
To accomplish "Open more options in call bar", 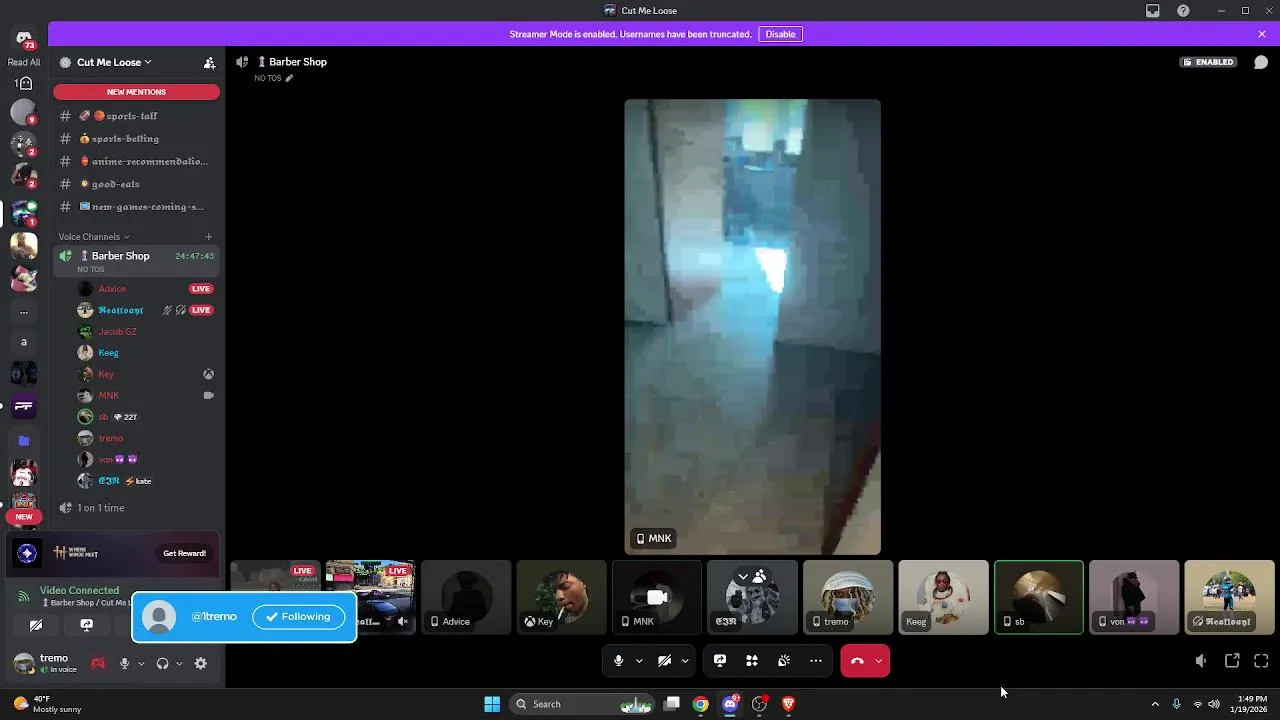I will tap(816, 661).
